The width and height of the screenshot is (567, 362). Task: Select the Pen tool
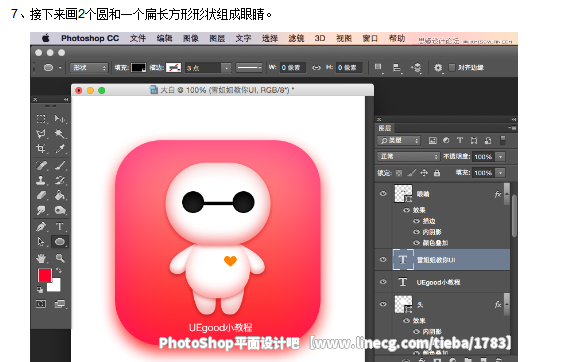[x=41, y=227]
